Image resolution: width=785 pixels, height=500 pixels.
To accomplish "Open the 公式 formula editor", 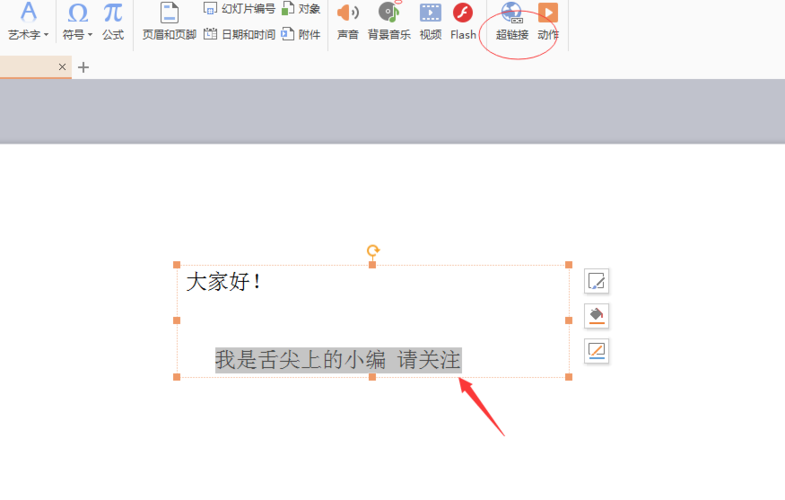I will tap(113, 21).
